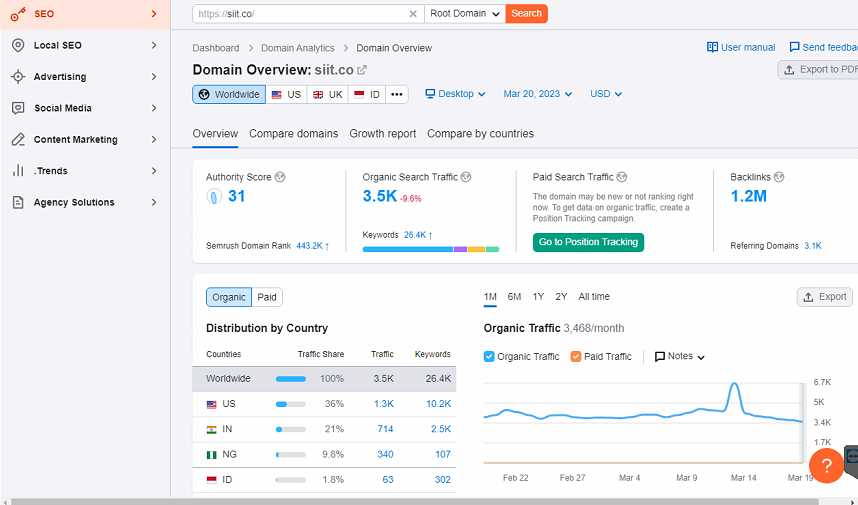
Task: Expand the Mar 20, 2023 date picker
Action: (538, 94)
